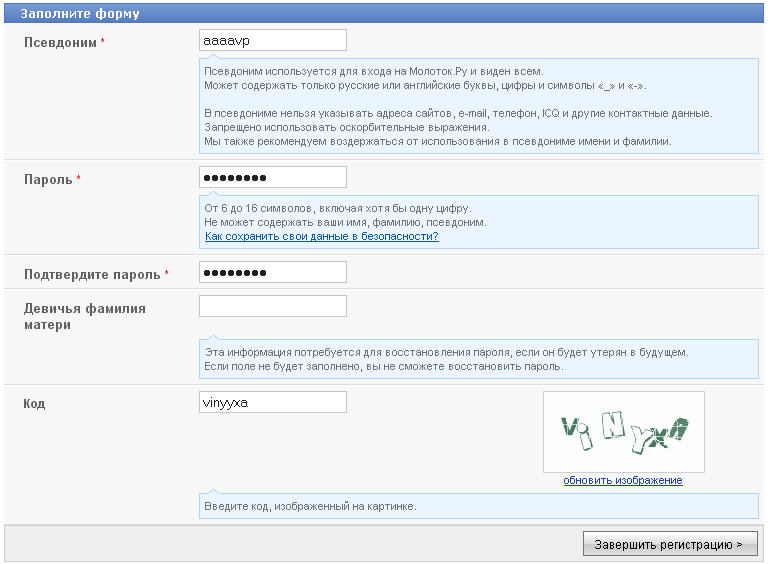This screenshot has height=564, width=770.
Task: Click the Девичья фамилия матери label
Action: click(85, 316)
